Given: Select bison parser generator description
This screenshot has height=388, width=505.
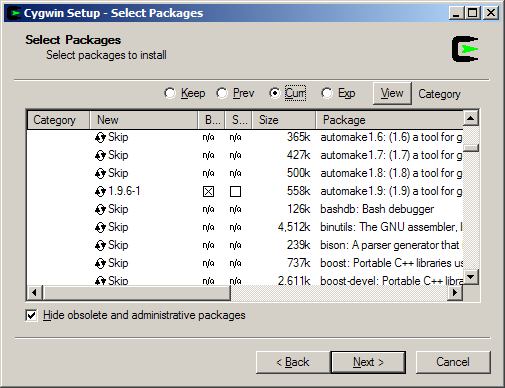Looking at the screenshot, I should pyautogui.click(x=391, y=245).
